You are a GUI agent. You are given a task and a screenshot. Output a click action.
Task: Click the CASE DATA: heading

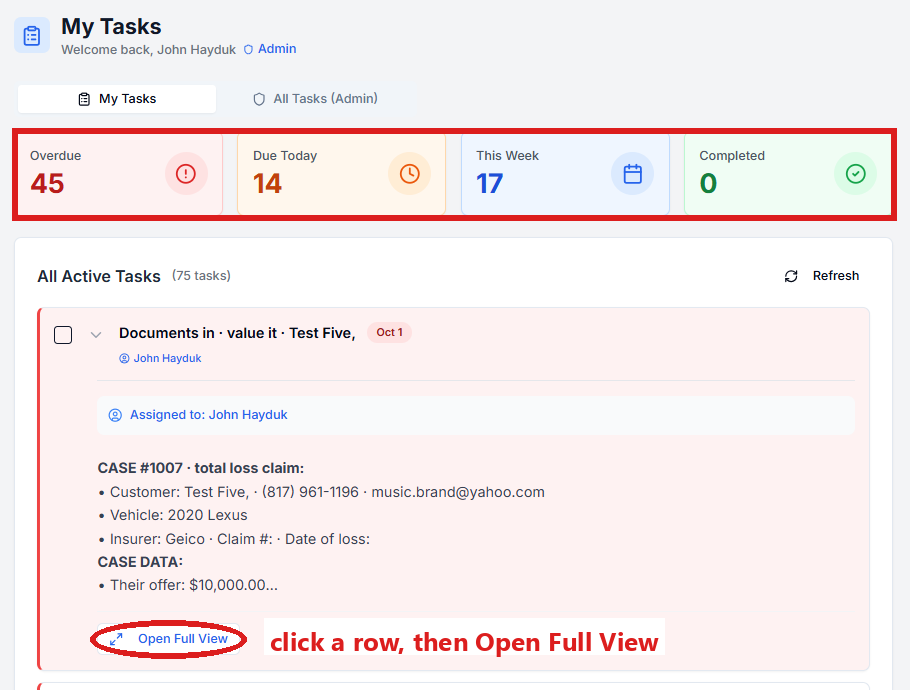tap(140, 562)
